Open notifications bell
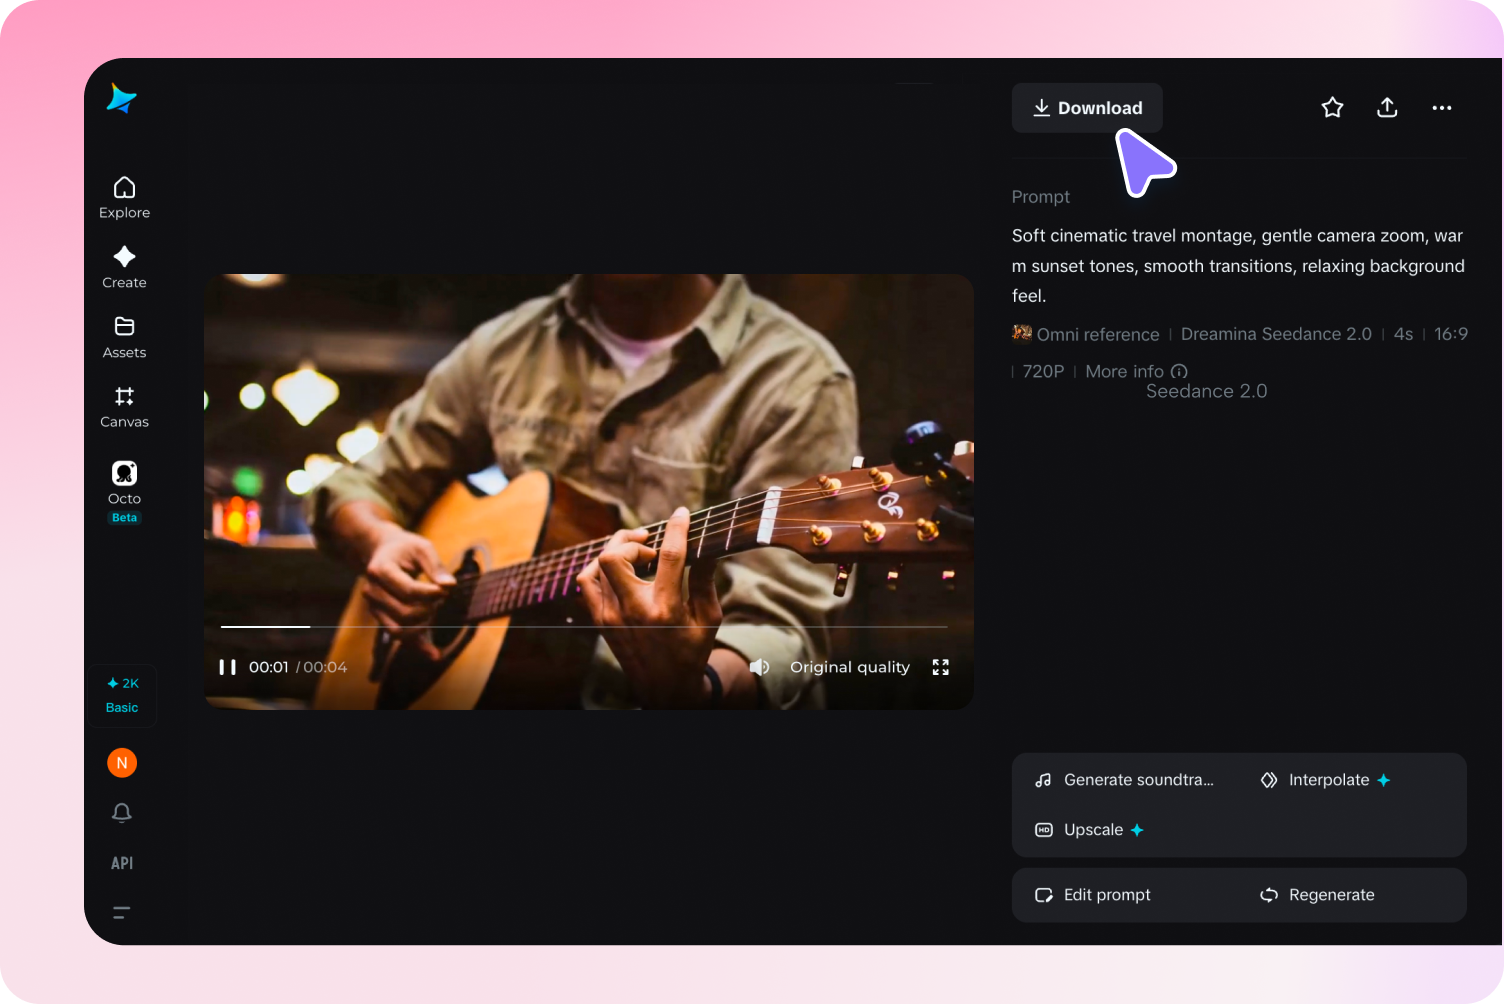Screen dimensions: 1504x1004 (x=122, y=813)
